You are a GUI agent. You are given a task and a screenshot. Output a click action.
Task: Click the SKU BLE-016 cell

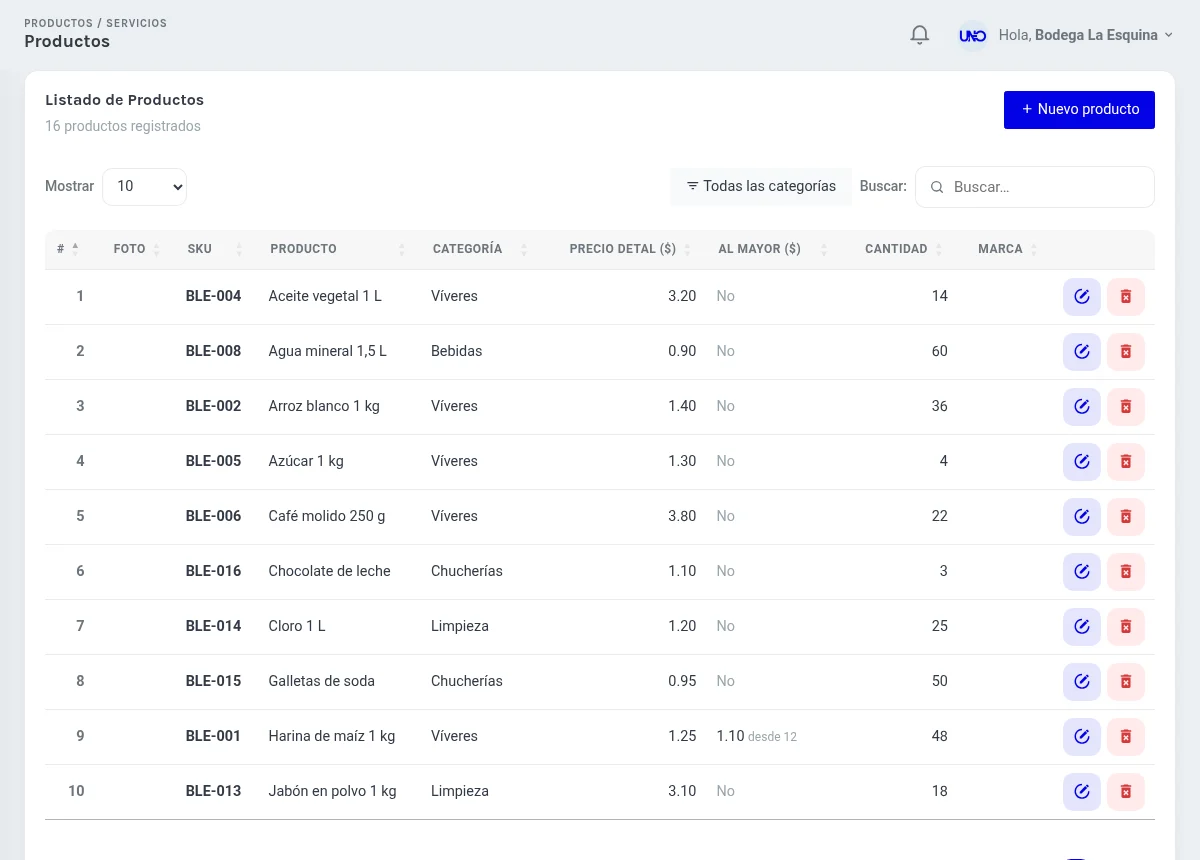pos(213,571)
